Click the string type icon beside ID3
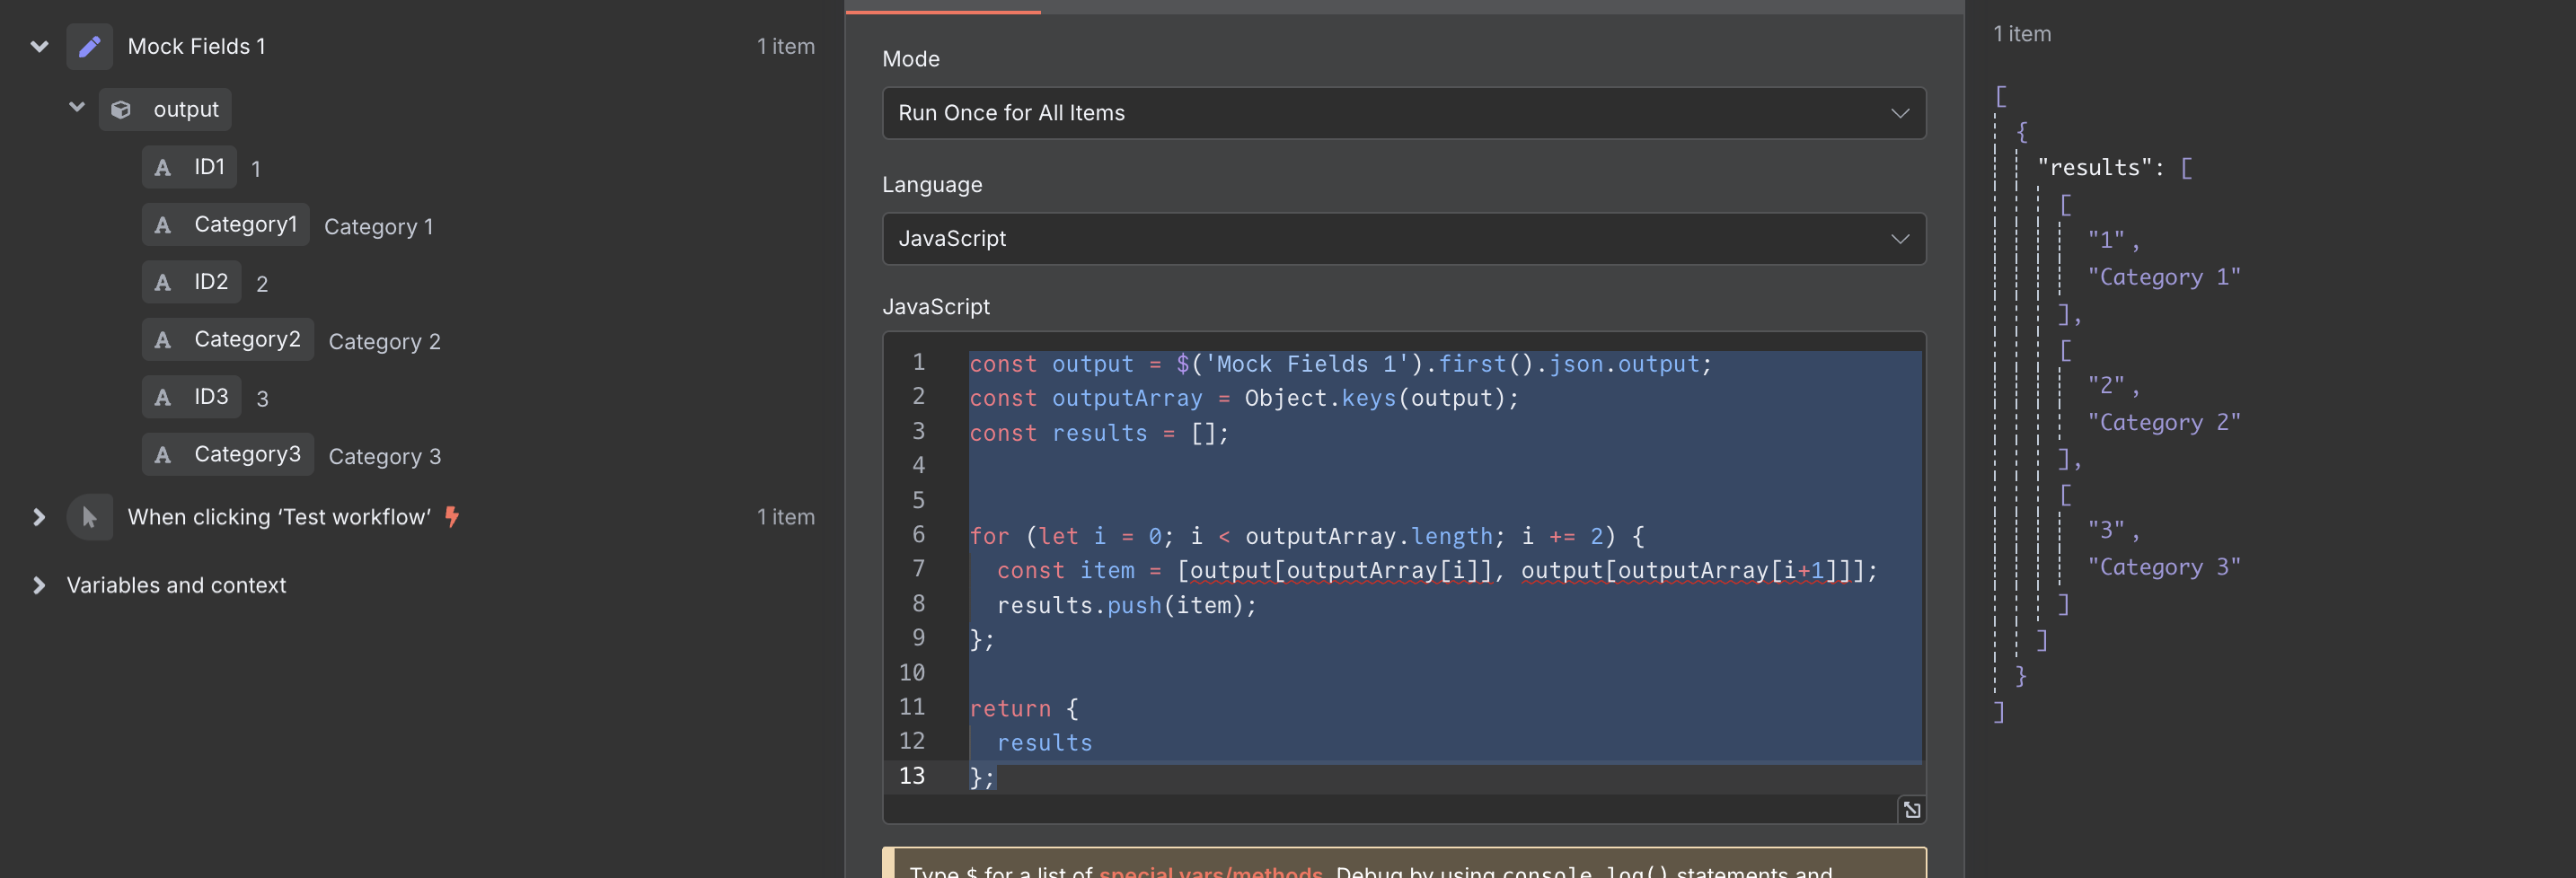 (x=163, y=397)
